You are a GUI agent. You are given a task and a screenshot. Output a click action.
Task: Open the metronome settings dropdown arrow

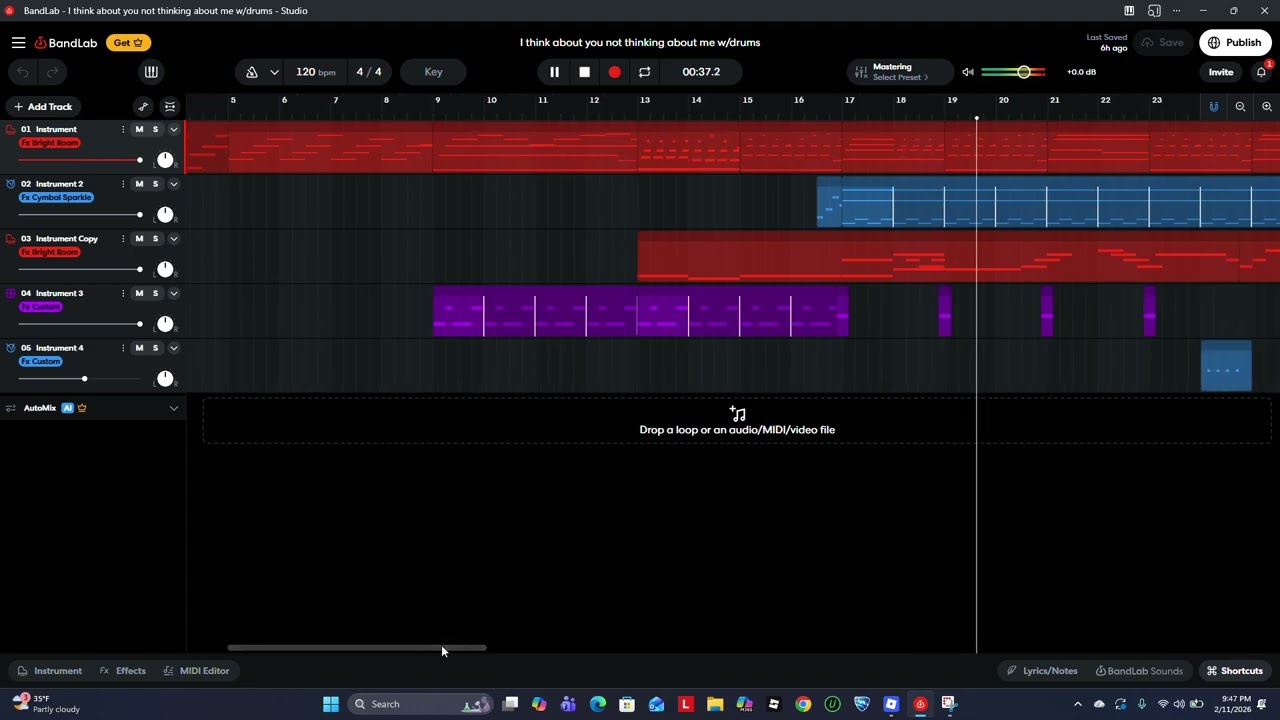click(x=274, y=72)
